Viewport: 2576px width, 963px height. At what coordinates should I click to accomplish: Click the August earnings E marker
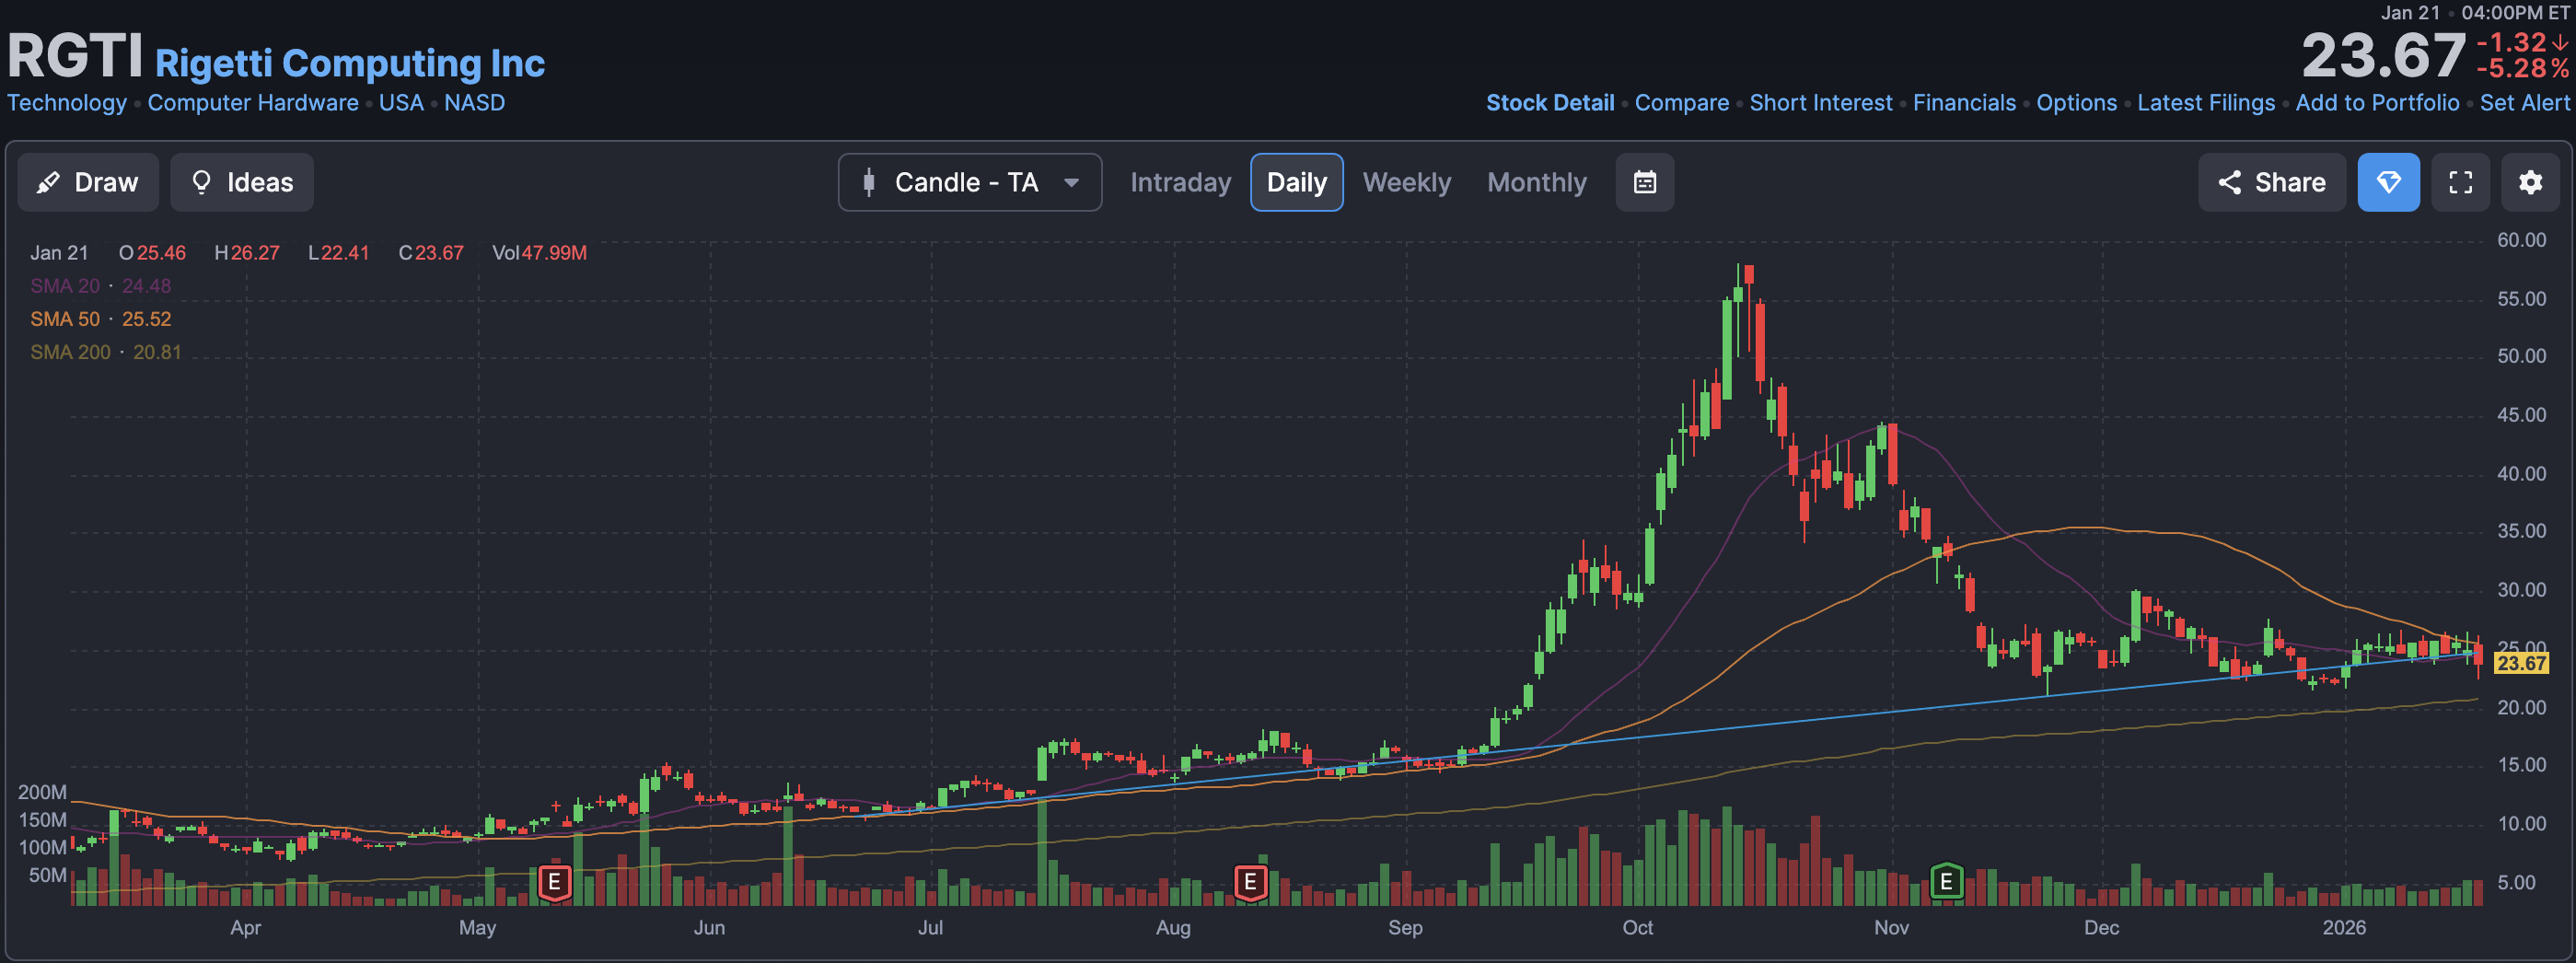click(1250, 882)
